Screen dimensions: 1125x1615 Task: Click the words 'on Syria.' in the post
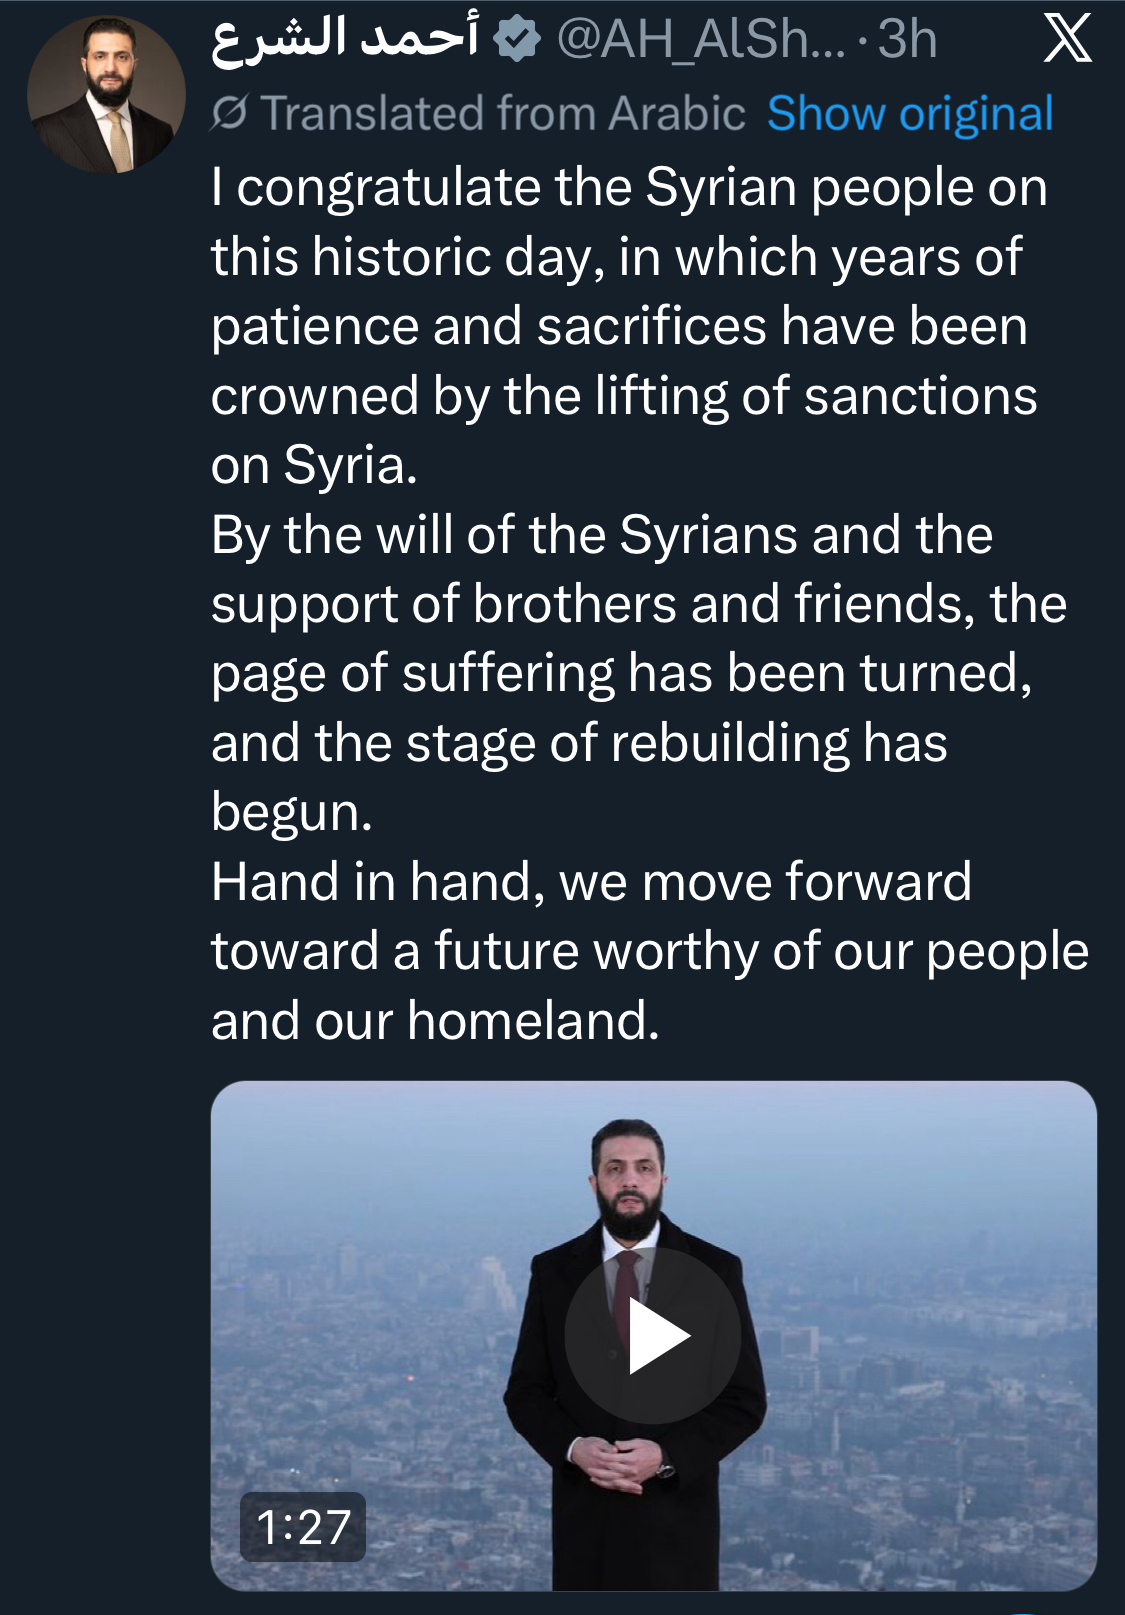coord(314,465)
